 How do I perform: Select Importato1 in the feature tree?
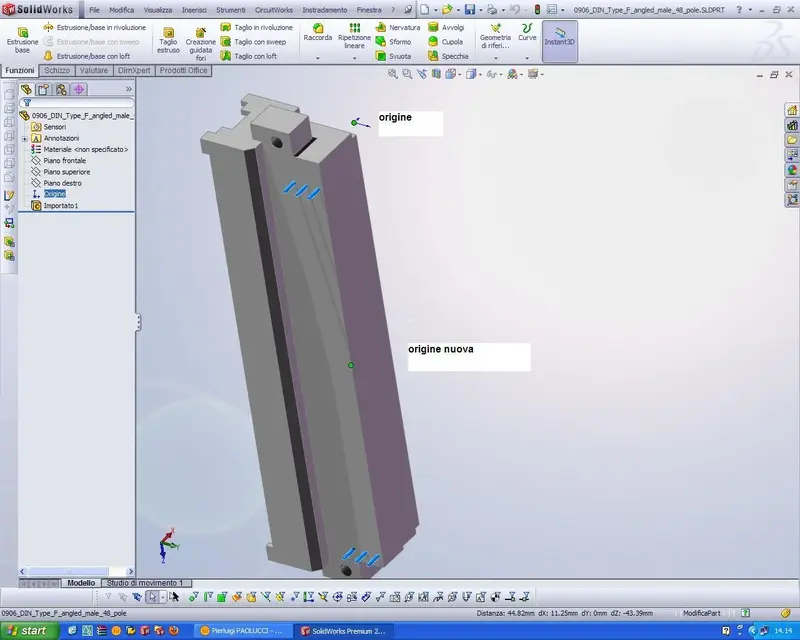pos(61,206)
